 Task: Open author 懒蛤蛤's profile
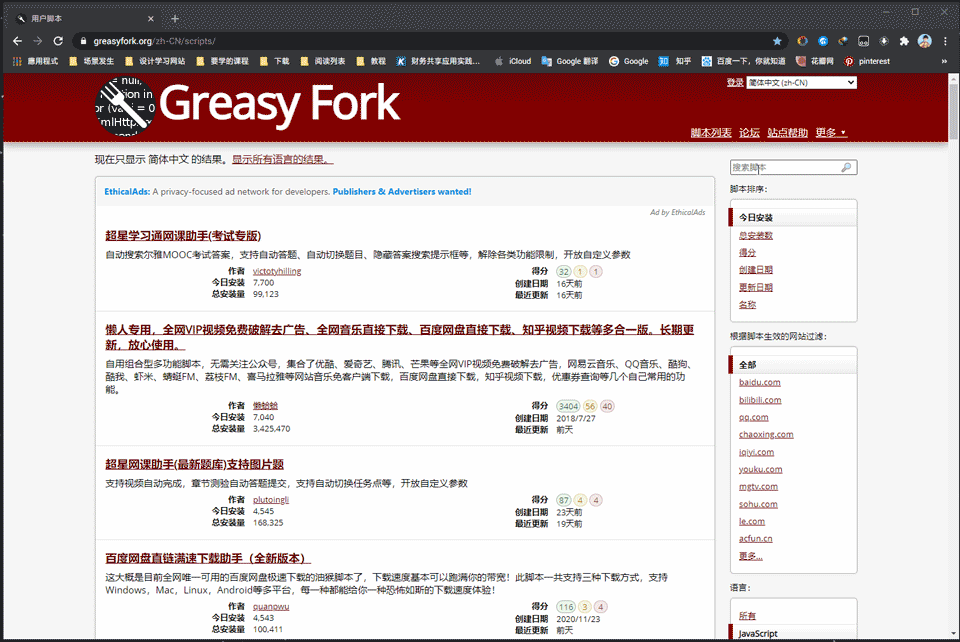[265, 406]
